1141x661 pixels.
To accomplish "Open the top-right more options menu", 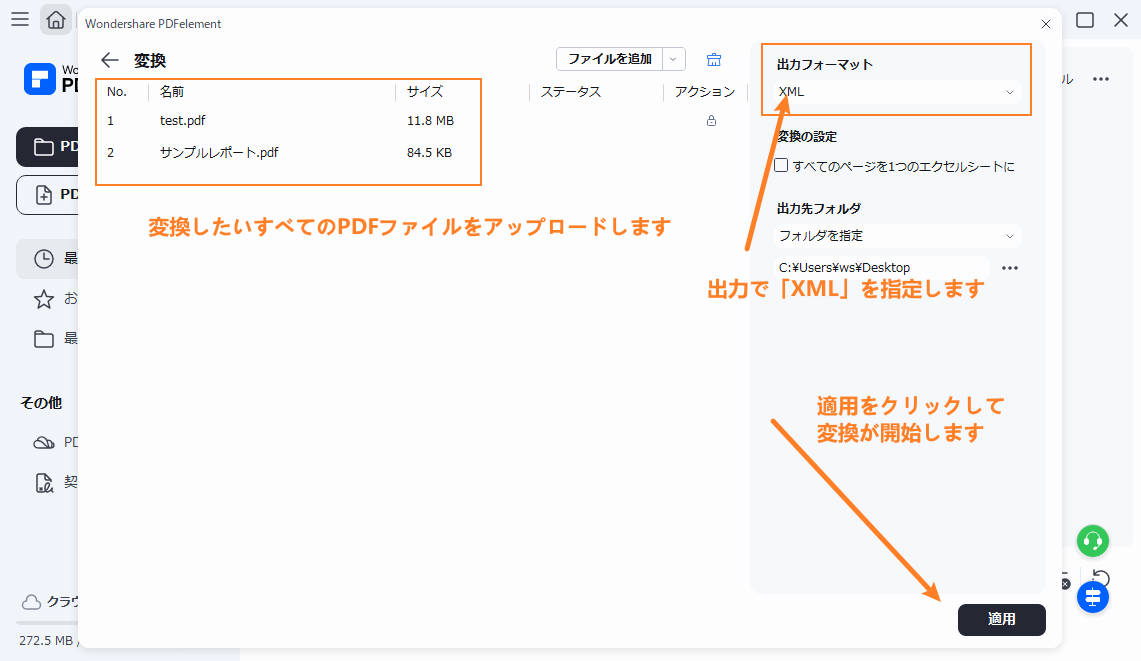I will (1101, 79).
